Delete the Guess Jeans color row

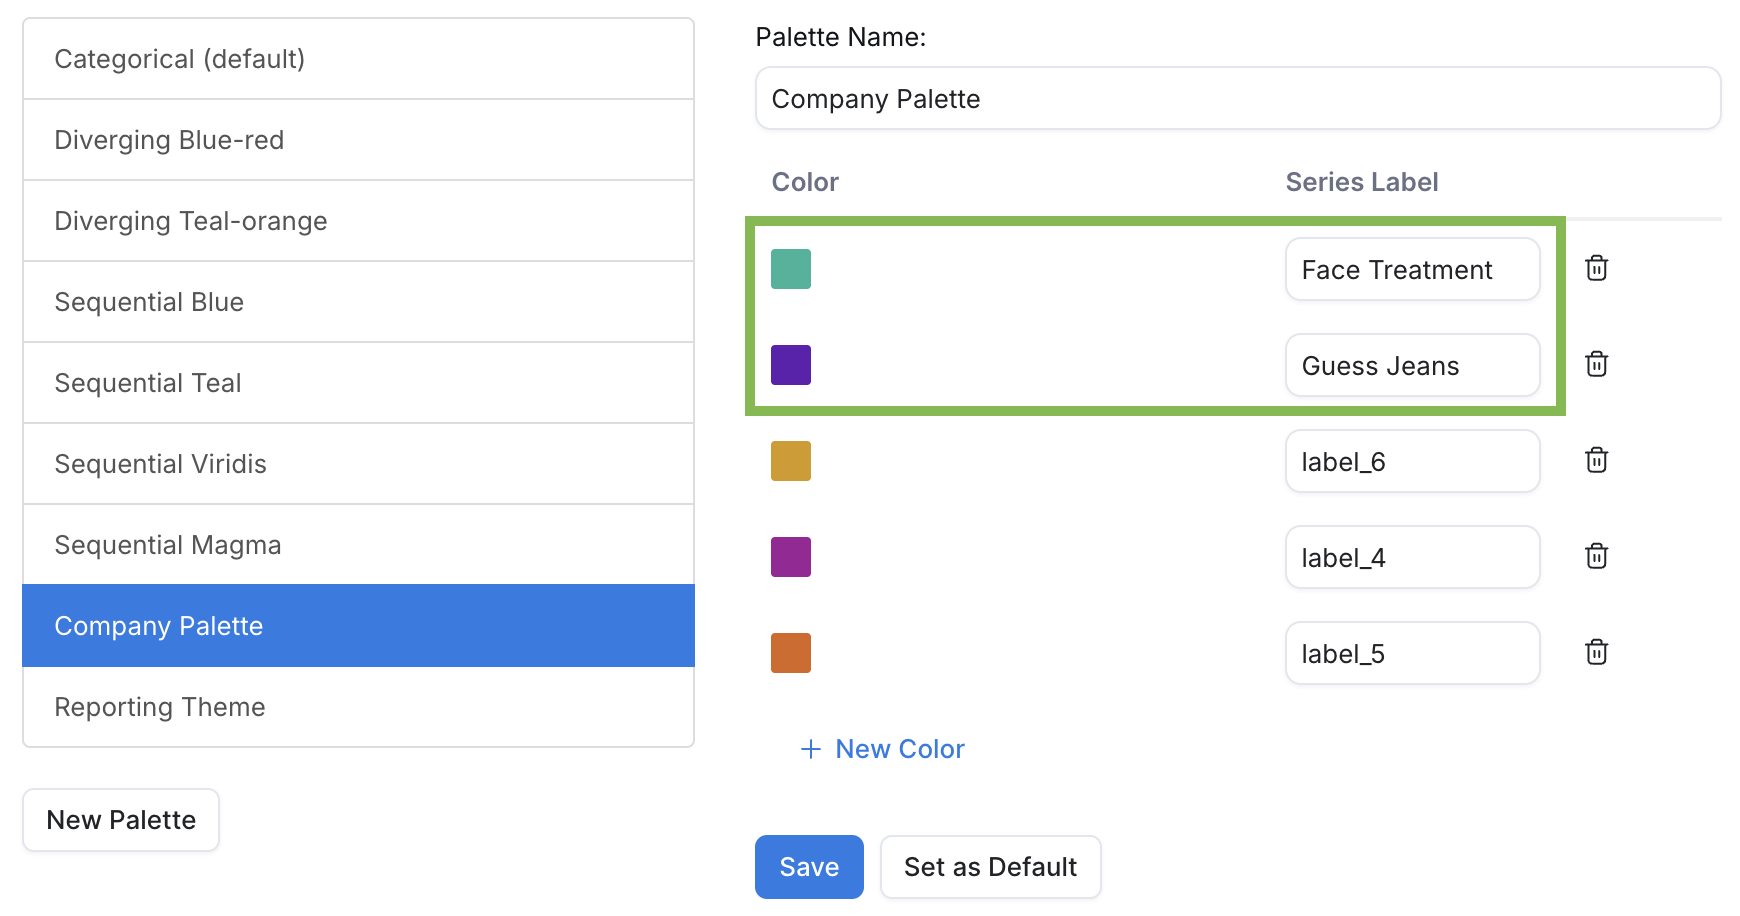pos(1596,364)
